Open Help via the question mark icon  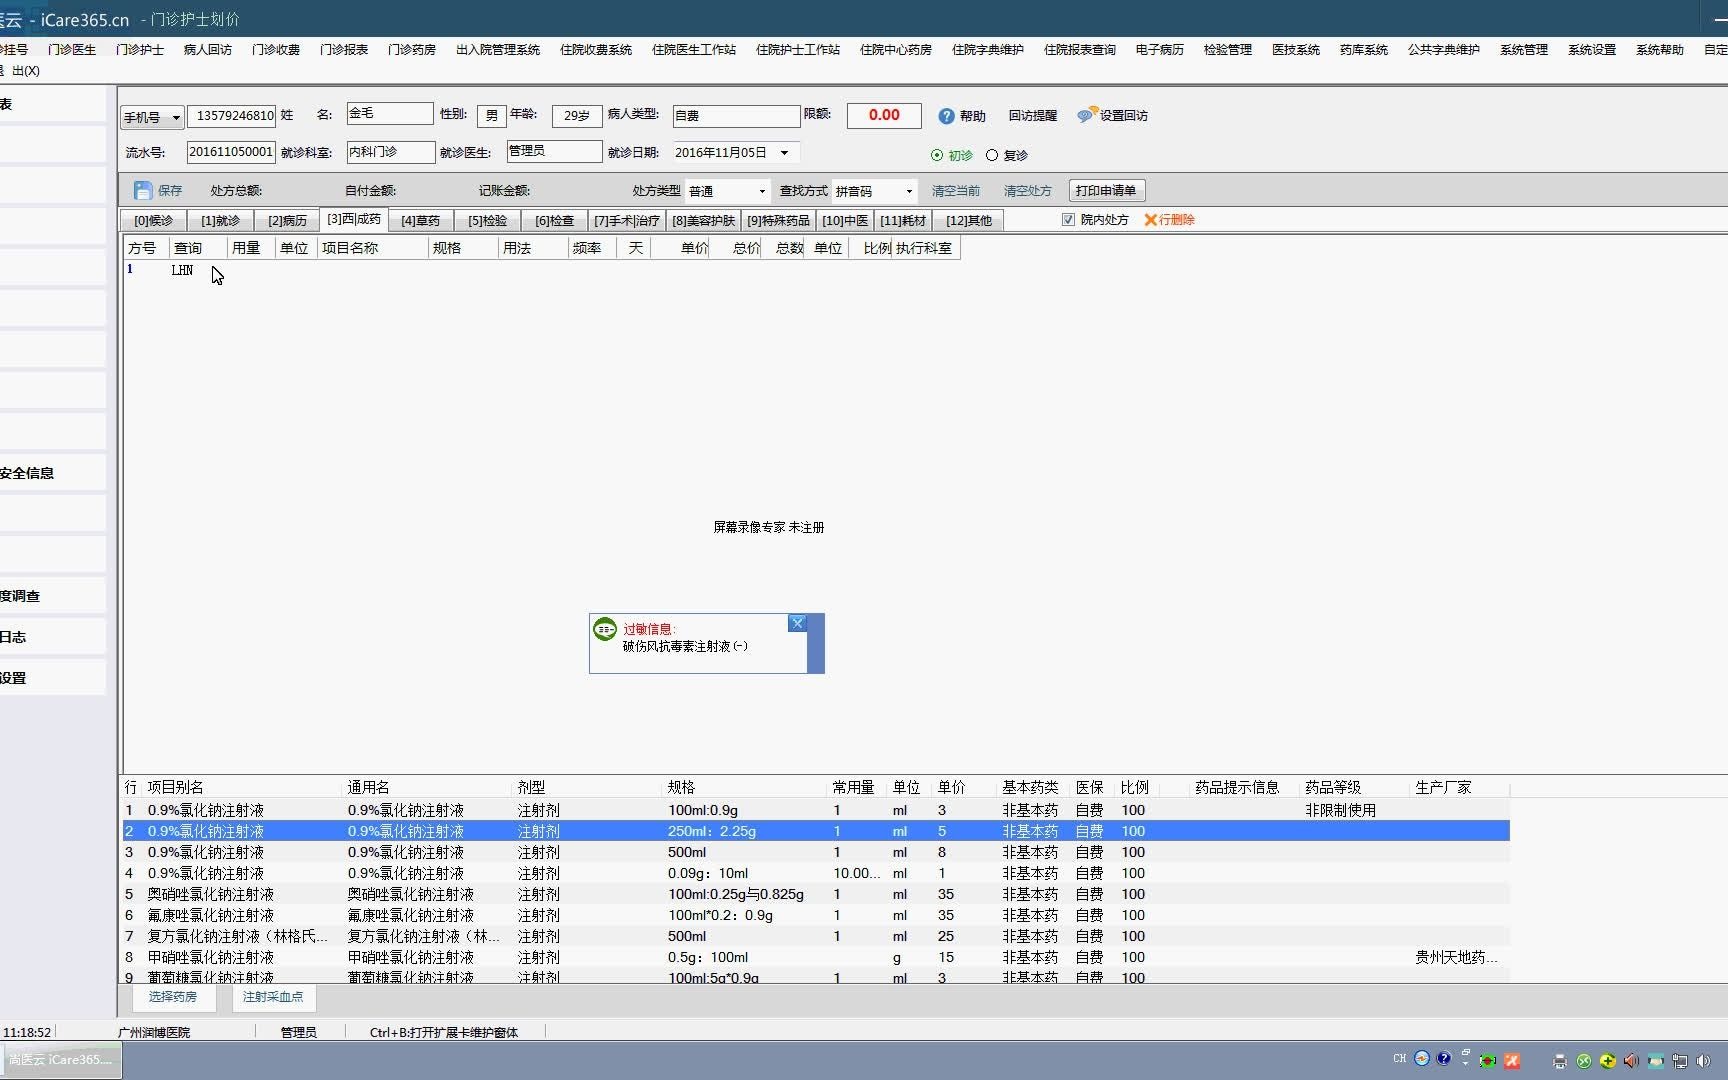coord(946,116)
